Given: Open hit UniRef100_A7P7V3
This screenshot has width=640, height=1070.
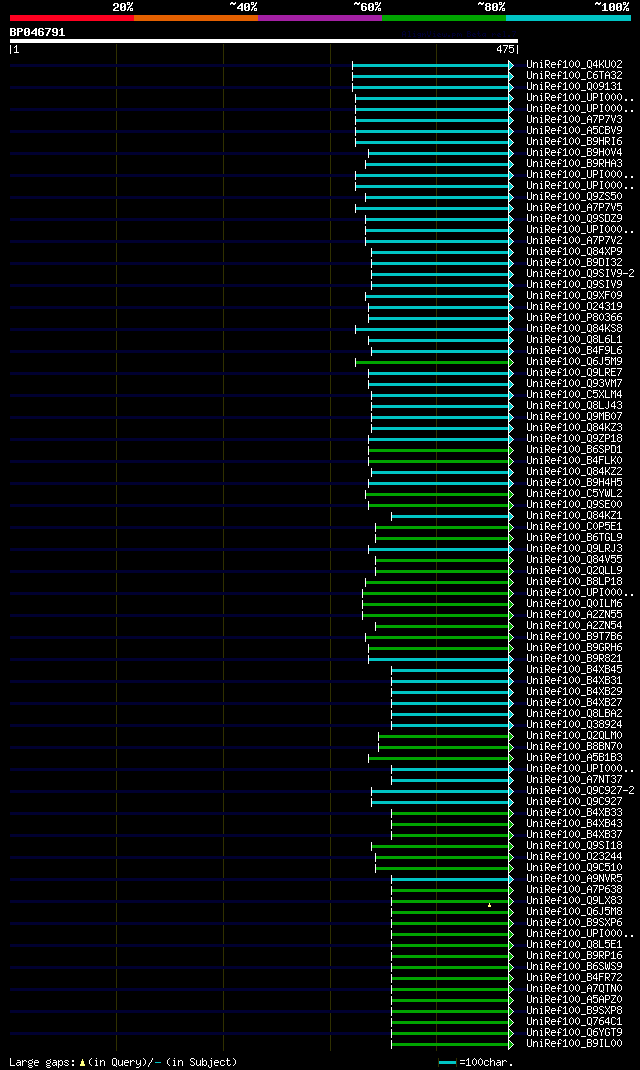Looking at the screenshot, I should click(x=574, y=119).
